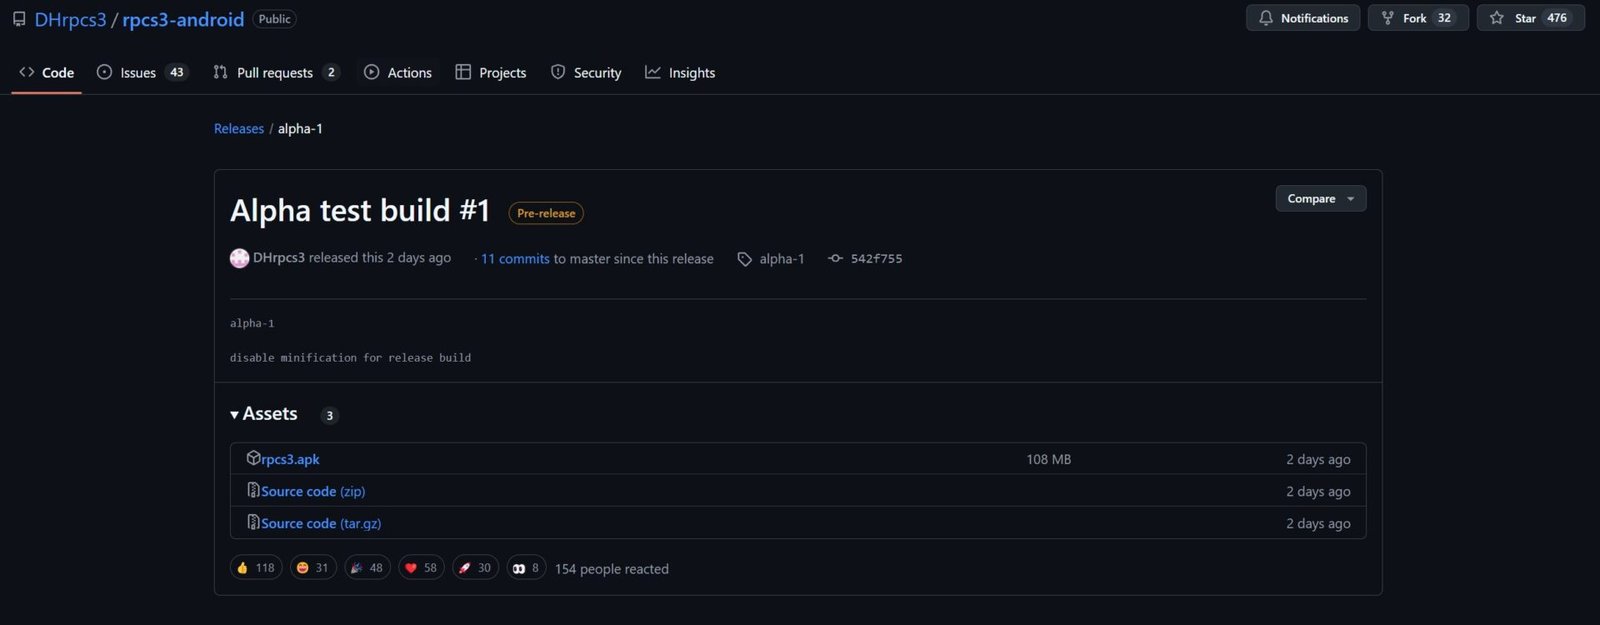Toggle the thumbs up reaction with 118

click(x=256, y=568)
